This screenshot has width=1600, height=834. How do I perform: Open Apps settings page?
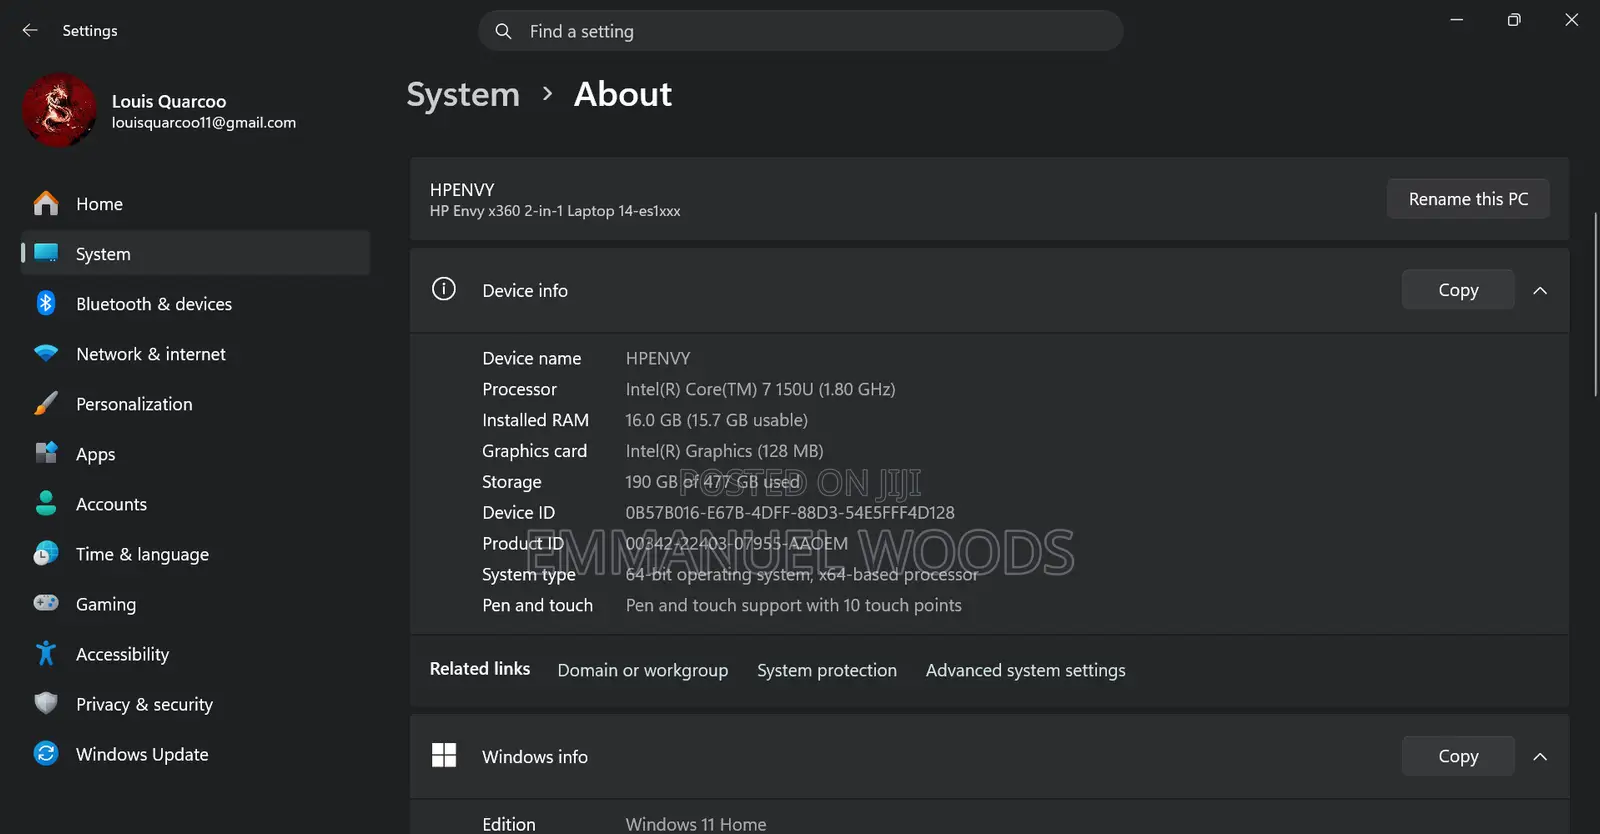(195, 453)
